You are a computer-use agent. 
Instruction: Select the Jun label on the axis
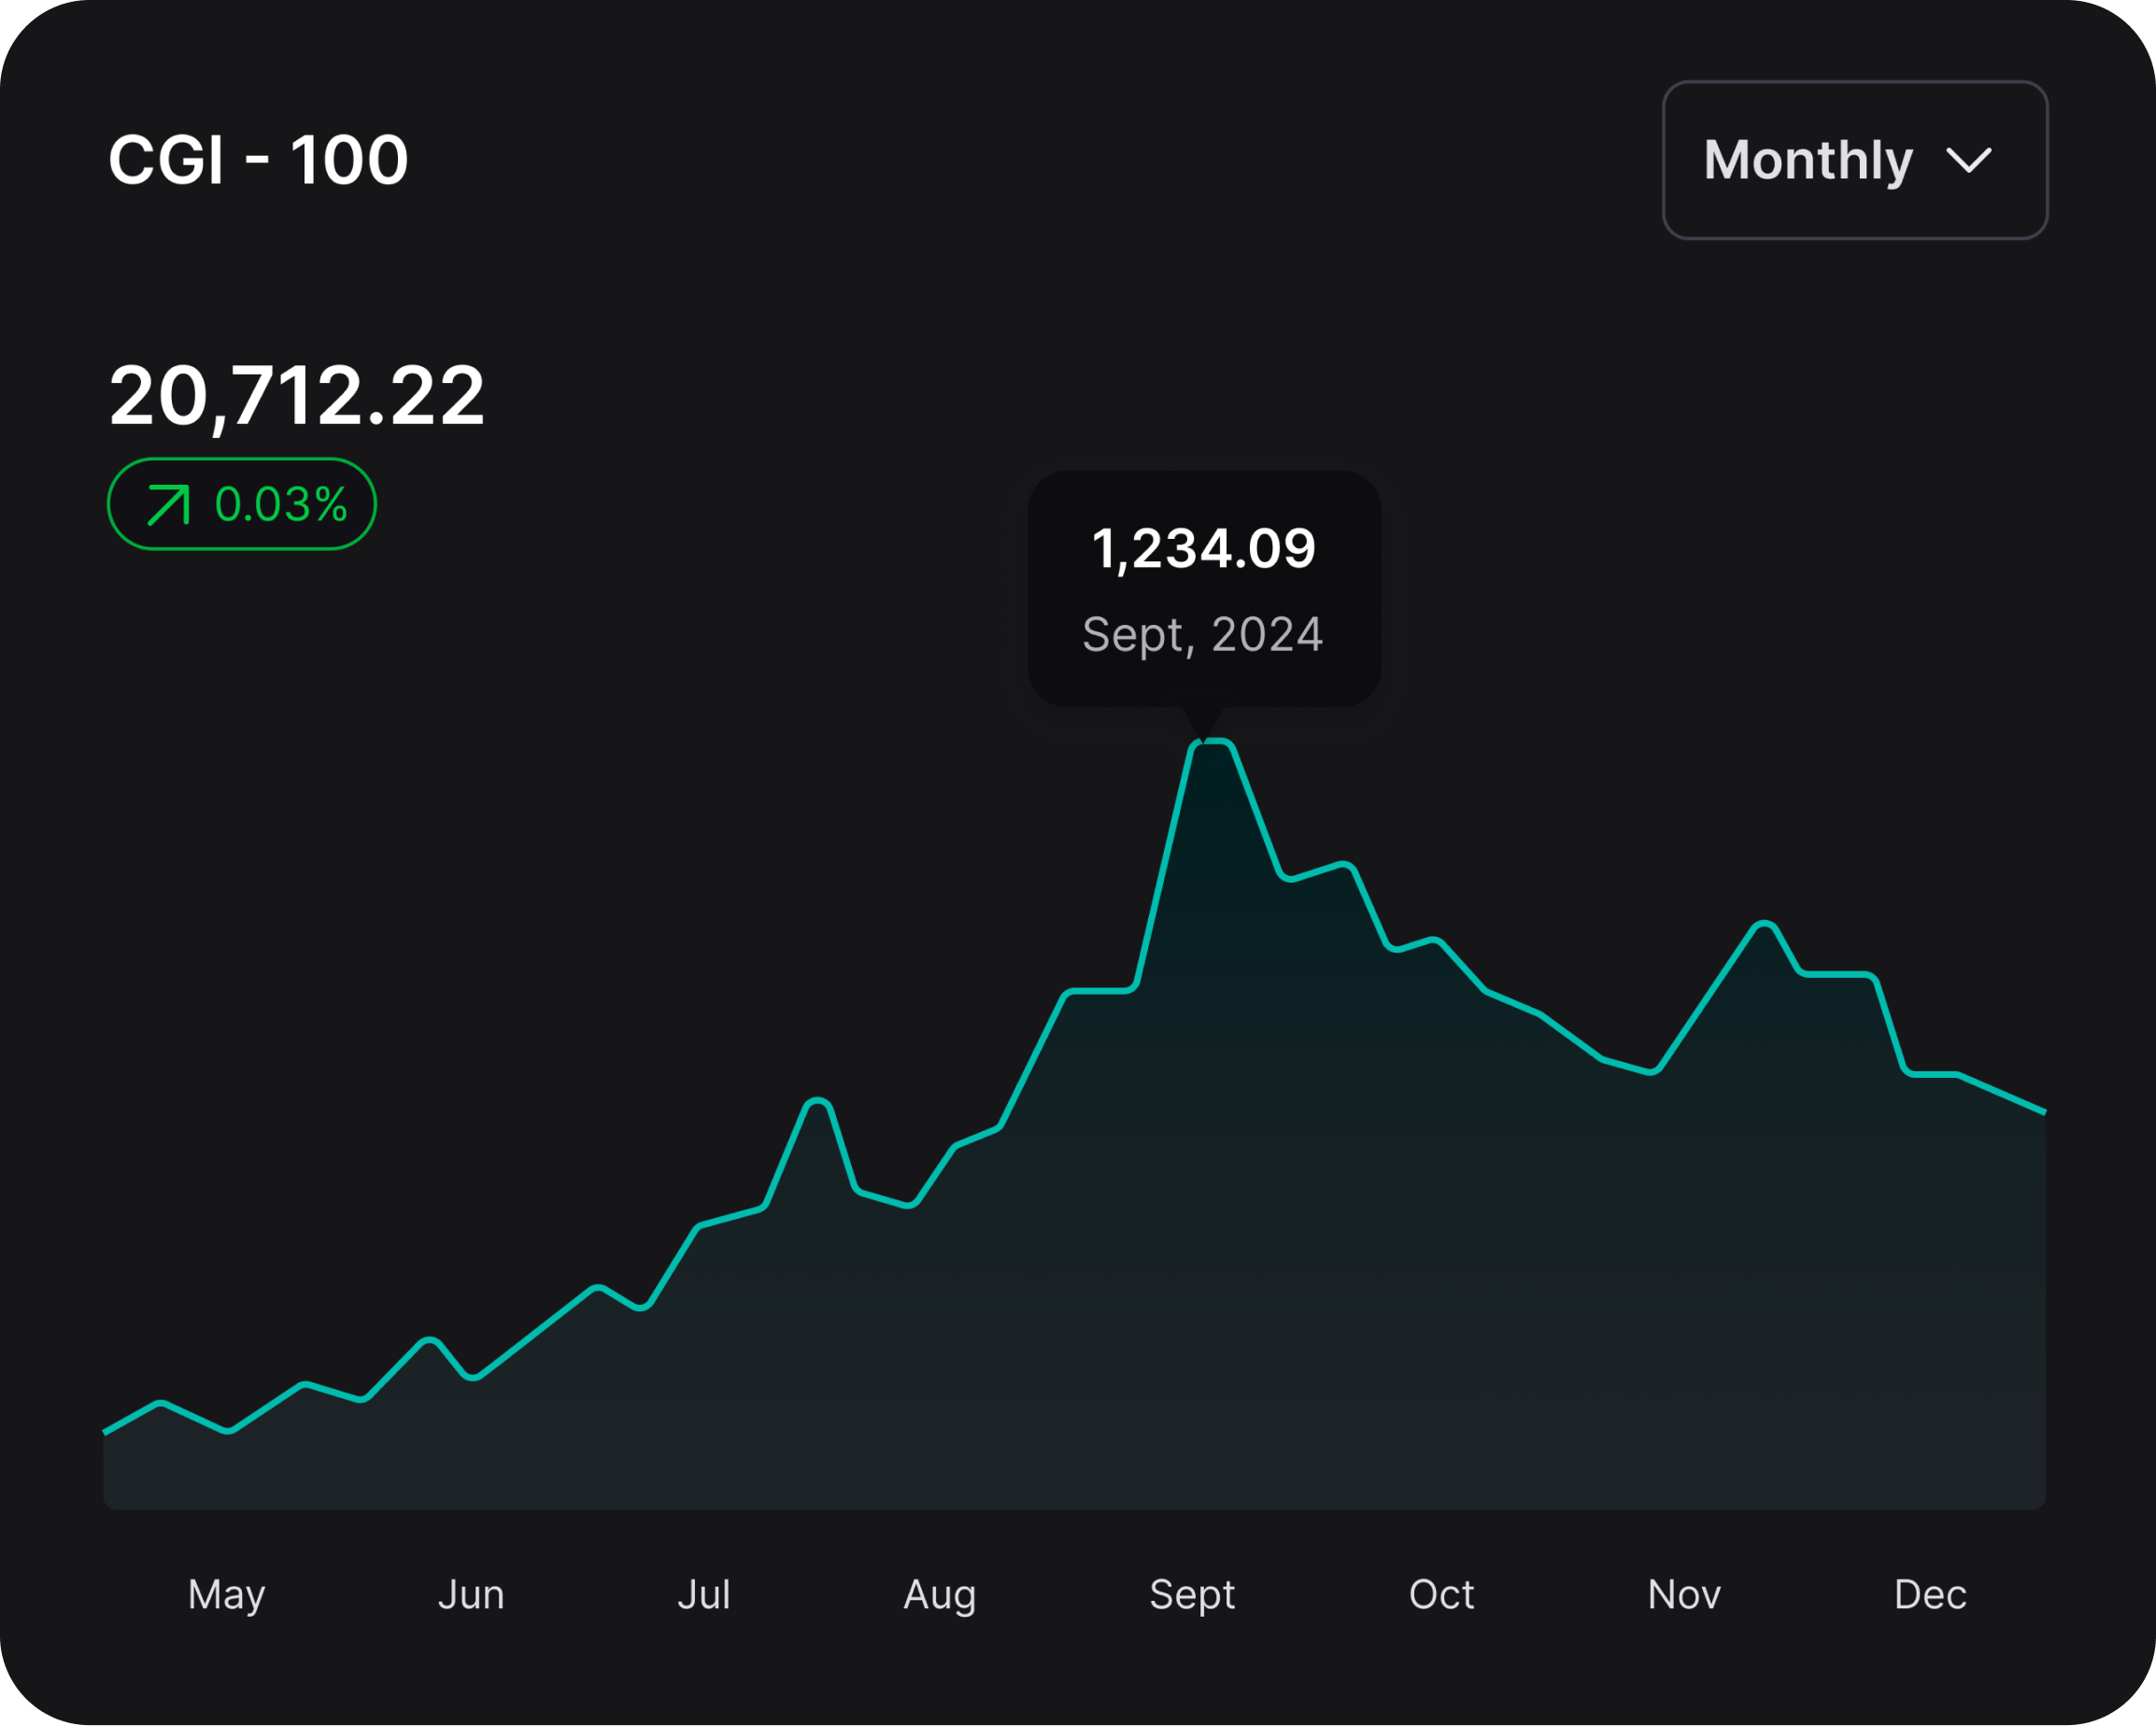[471, 1594]
